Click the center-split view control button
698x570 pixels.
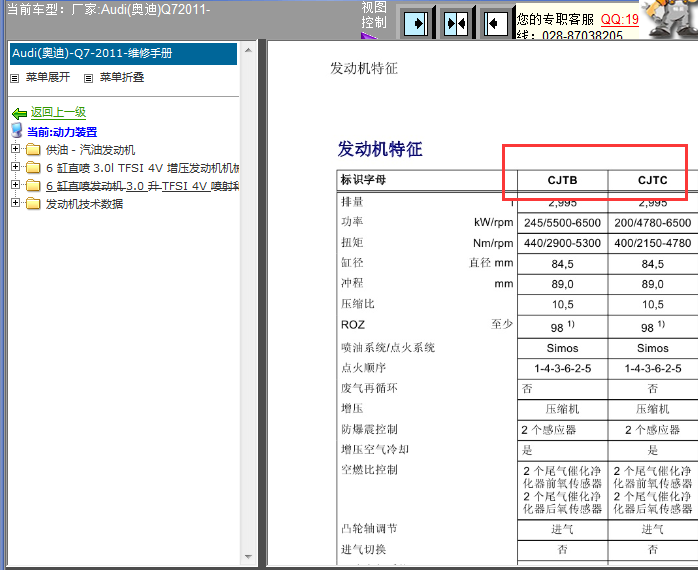point(456,21)
